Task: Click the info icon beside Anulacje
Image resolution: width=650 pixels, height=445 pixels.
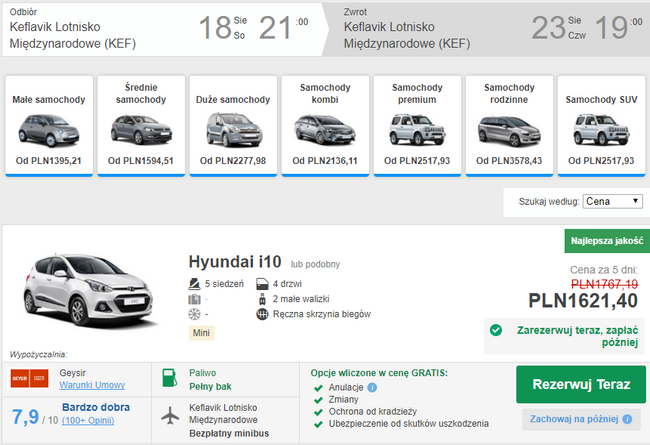Action: click(372, 388)
